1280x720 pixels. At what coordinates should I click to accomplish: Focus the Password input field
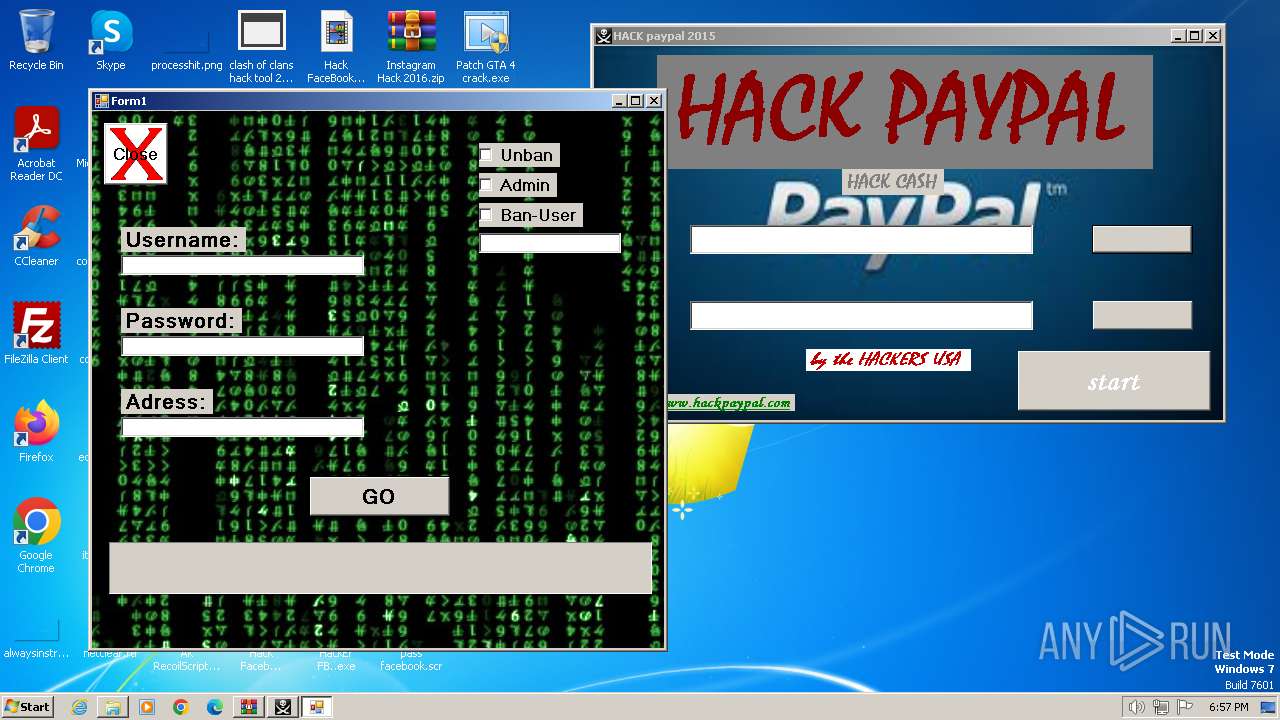pos(243,346)
